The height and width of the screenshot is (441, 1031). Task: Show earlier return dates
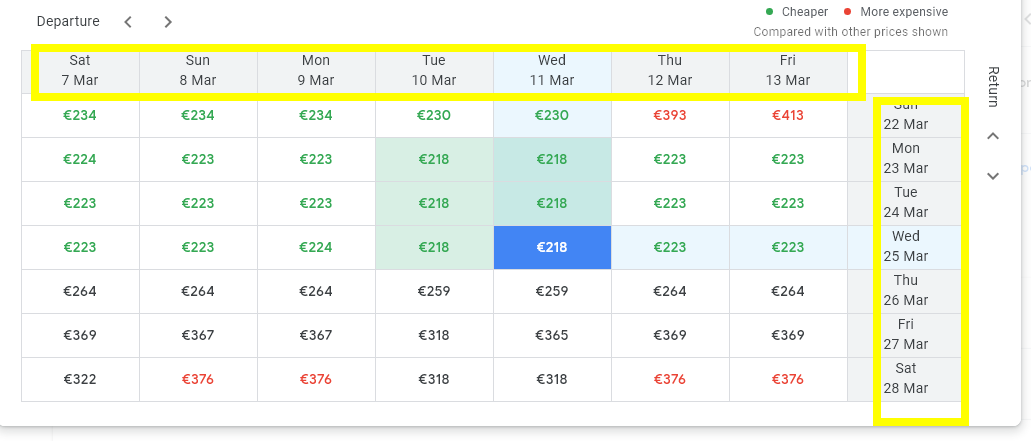tap(993, 136)
